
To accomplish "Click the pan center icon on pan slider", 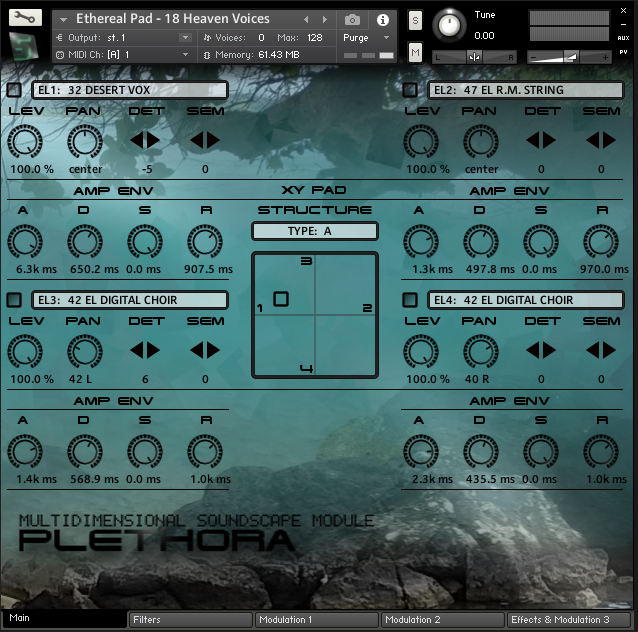I will [474, 57].
